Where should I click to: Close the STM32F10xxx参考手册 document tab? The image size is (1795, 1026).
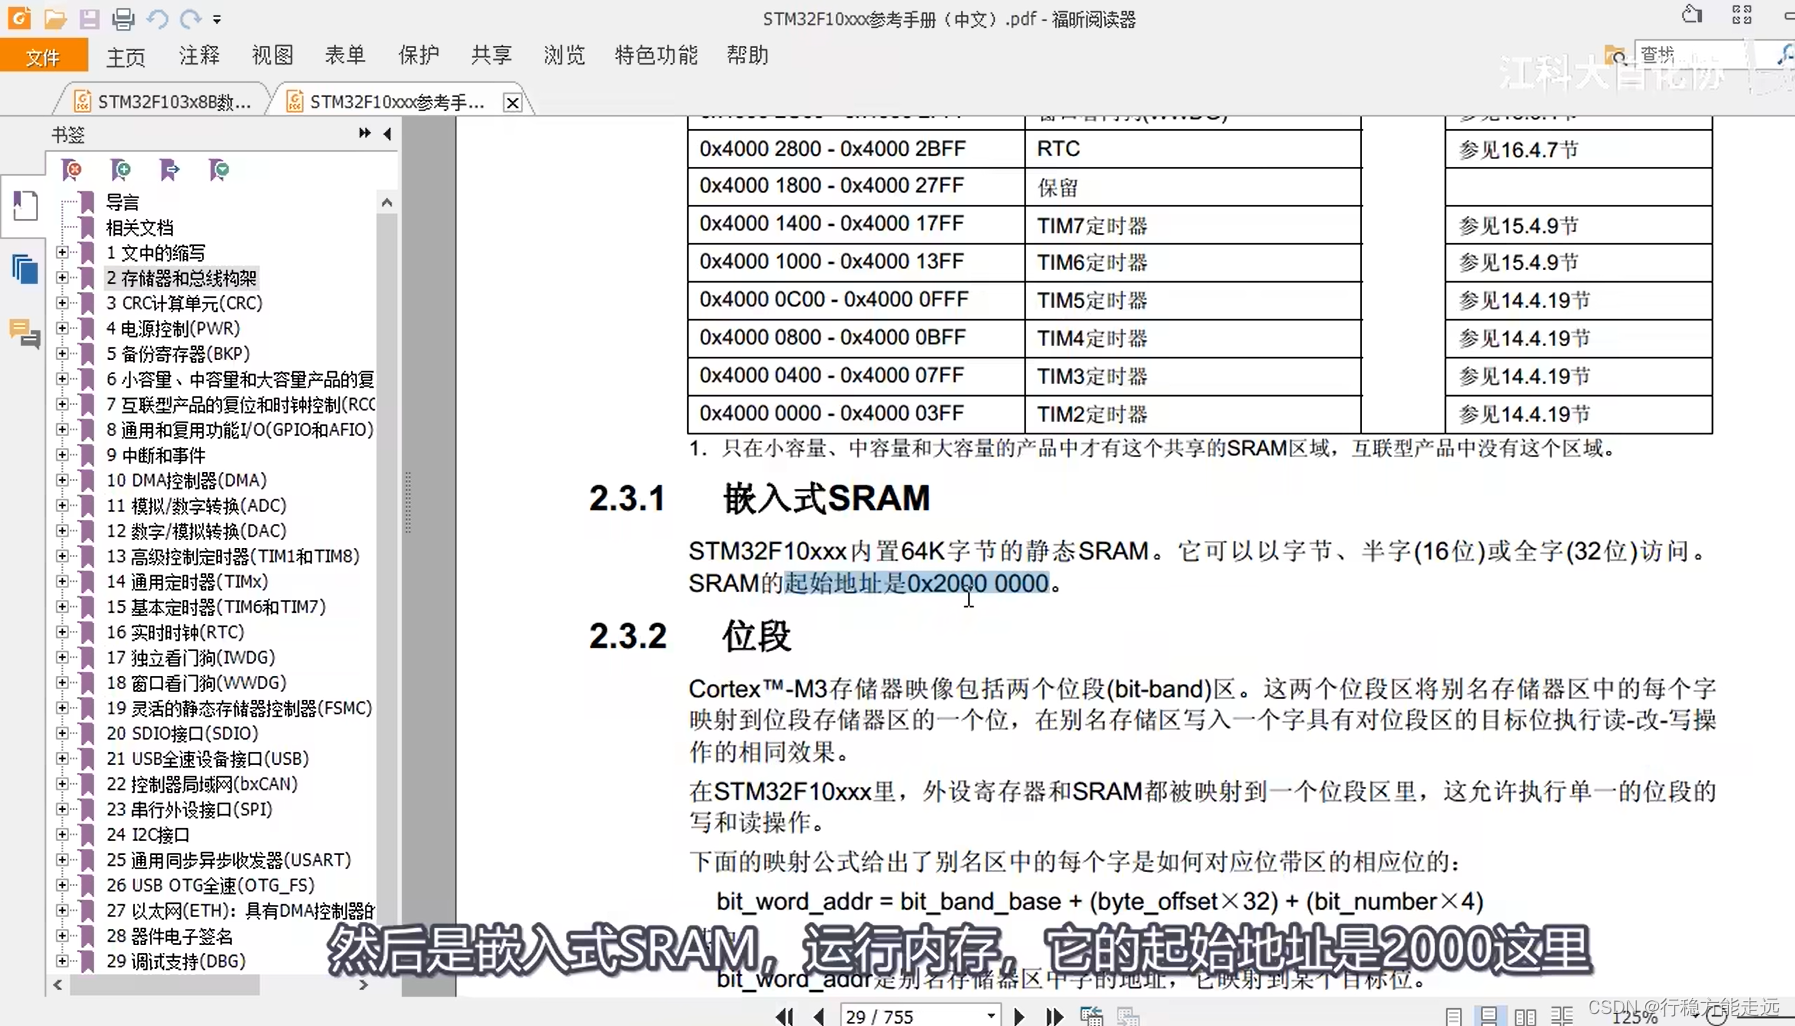point(512,102)
